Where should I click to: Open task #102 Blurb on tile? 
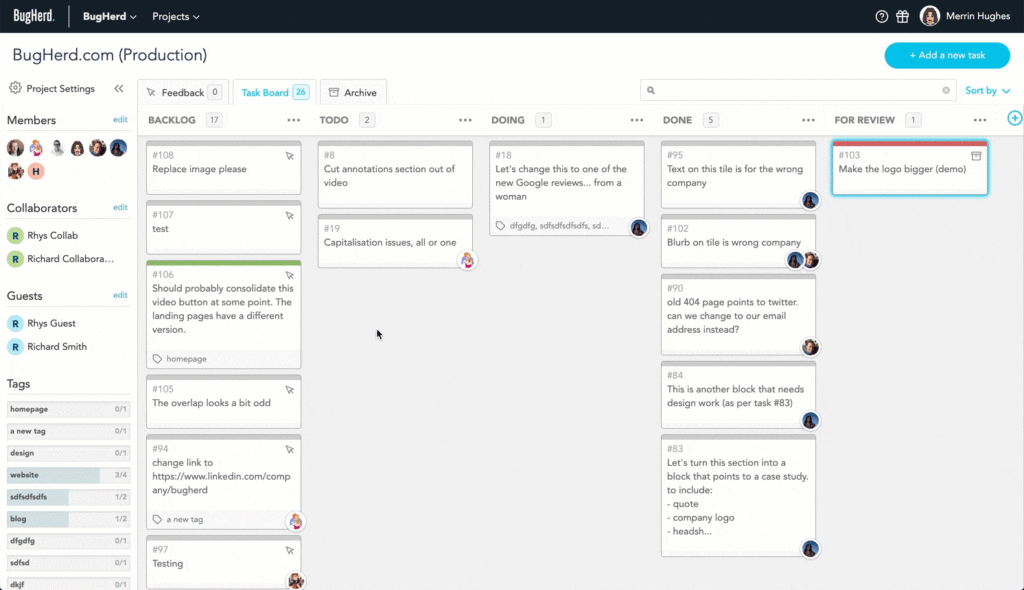pyautogui.click(x=738, y=241)
